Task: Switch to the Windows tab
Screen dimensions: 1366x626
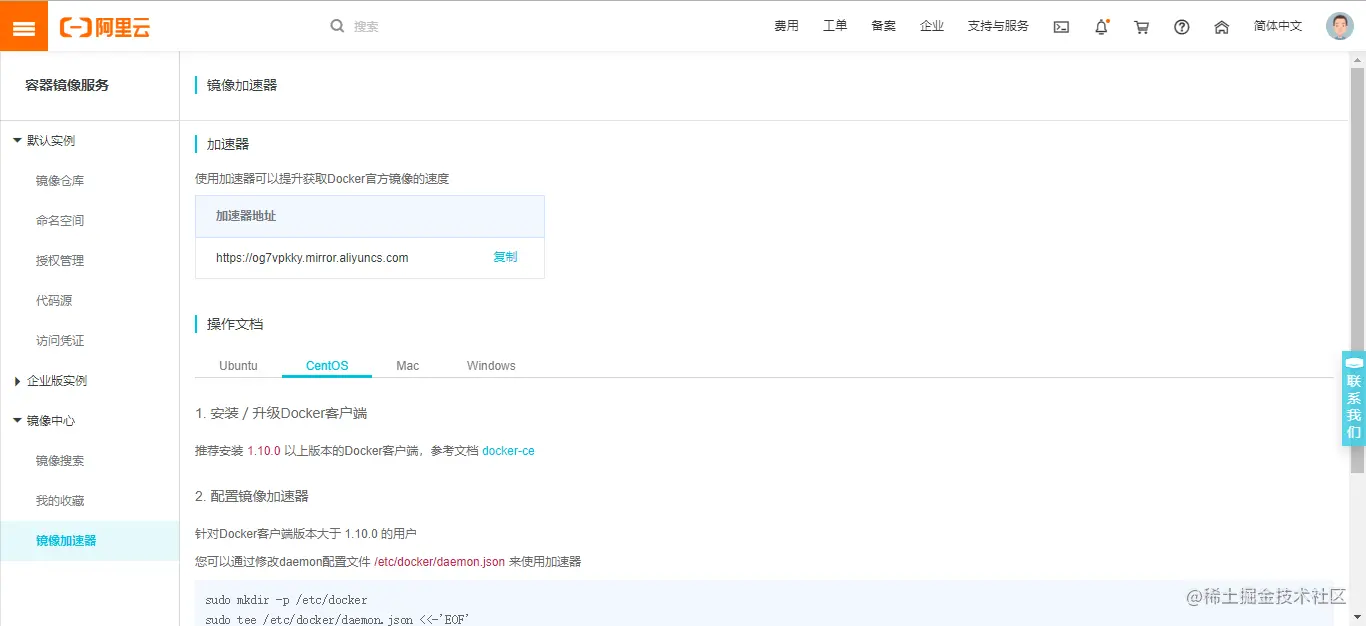Action: [x=491, y=366]
